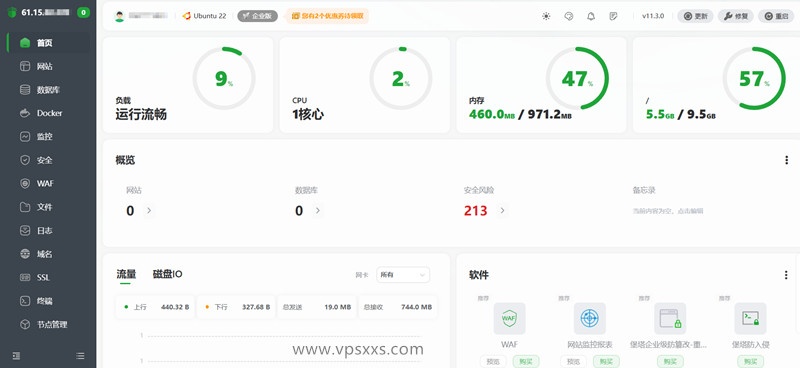This screenshot has width=800, height=368.
Task: Open the CPU 2% usage gauge
Action: pos(401,79)
